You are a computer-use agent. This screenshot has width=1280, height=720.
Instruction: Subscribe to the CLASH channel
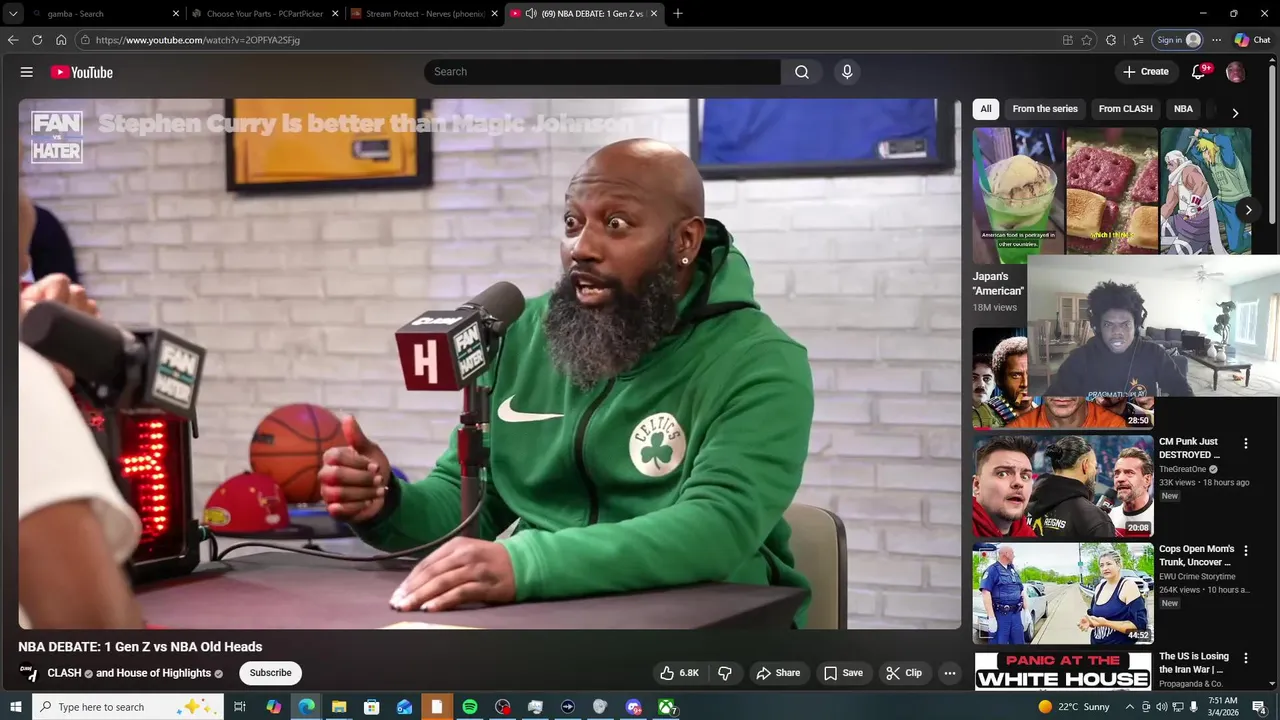270,673
